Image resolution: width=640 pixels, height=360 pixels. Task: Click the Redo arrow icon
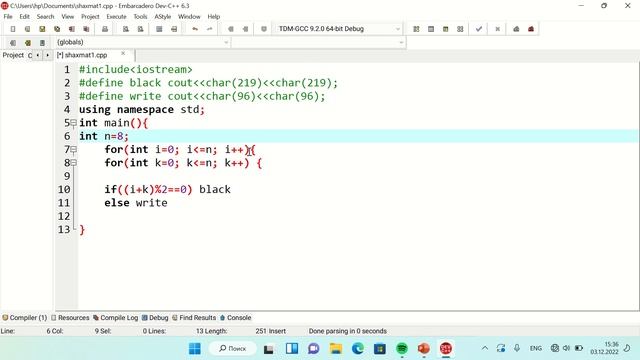(x=209, y=29)
